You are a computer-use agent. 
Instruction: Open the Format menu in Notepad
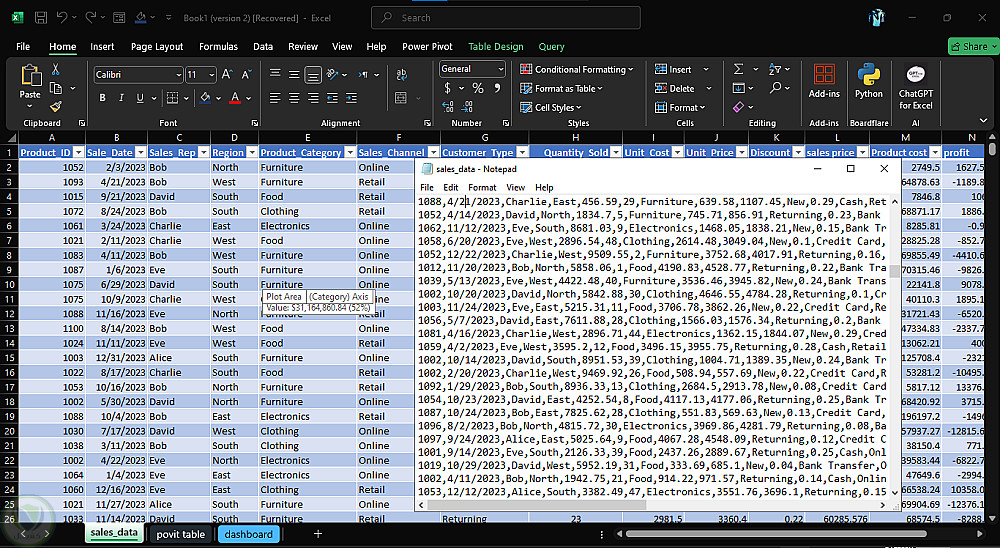482,187
